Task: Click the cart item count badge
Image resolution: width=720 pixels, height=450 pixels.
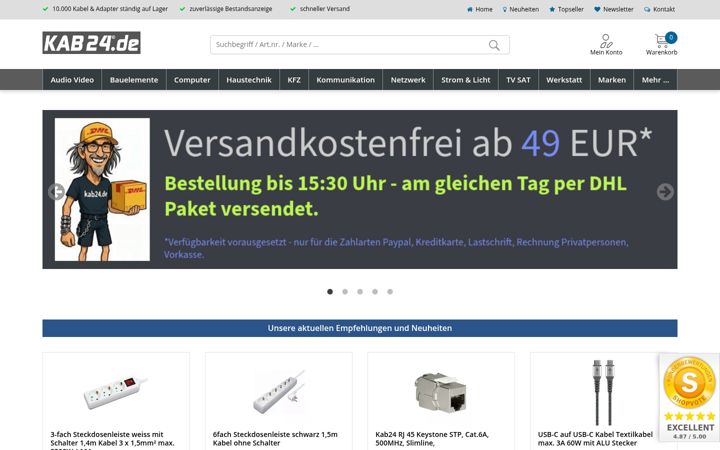Action: pos(671,38)
